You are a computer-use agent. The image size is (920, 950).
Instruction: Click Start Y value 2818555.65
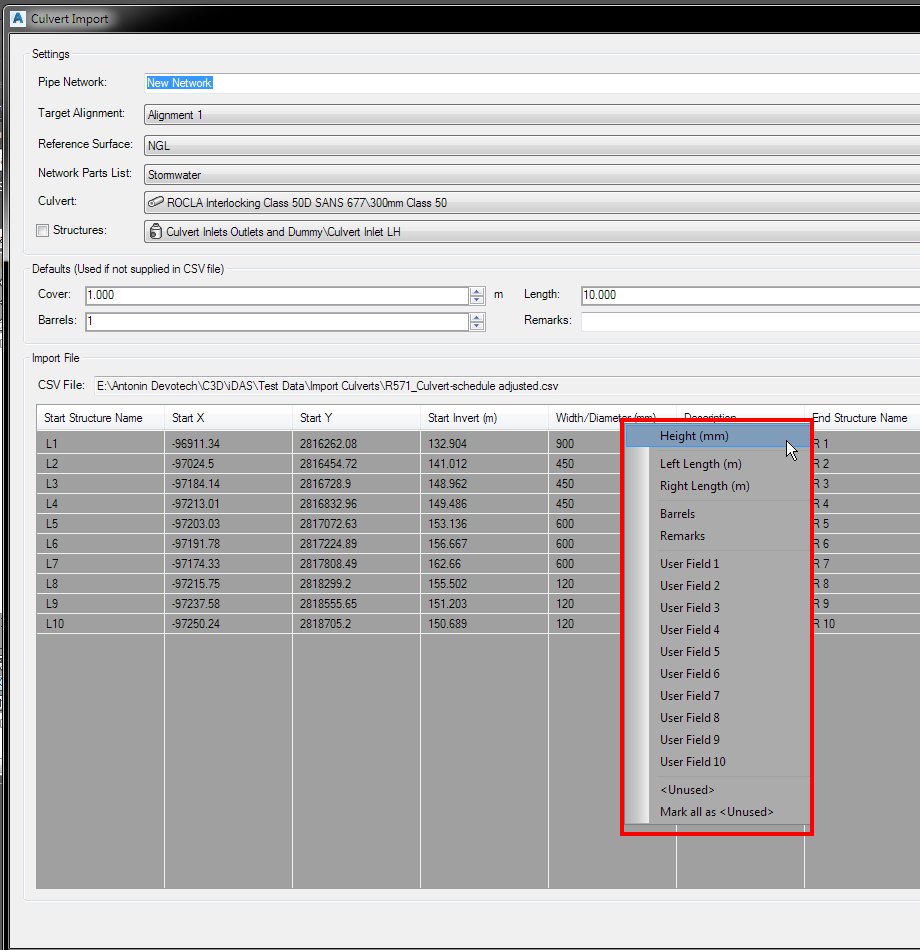point(356,603)
